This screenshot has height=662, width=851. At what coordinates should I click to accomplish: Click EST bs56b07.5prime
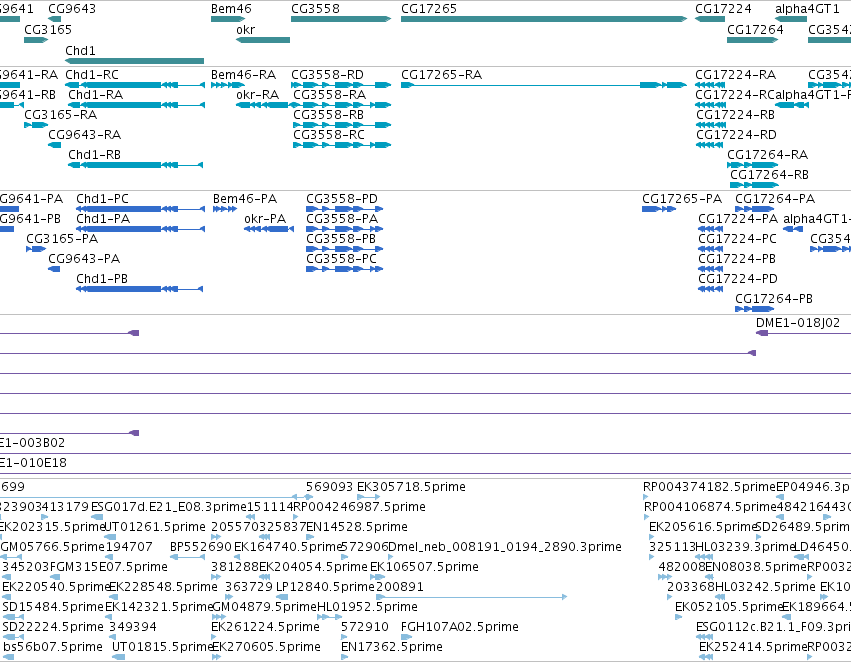point(53,647)
